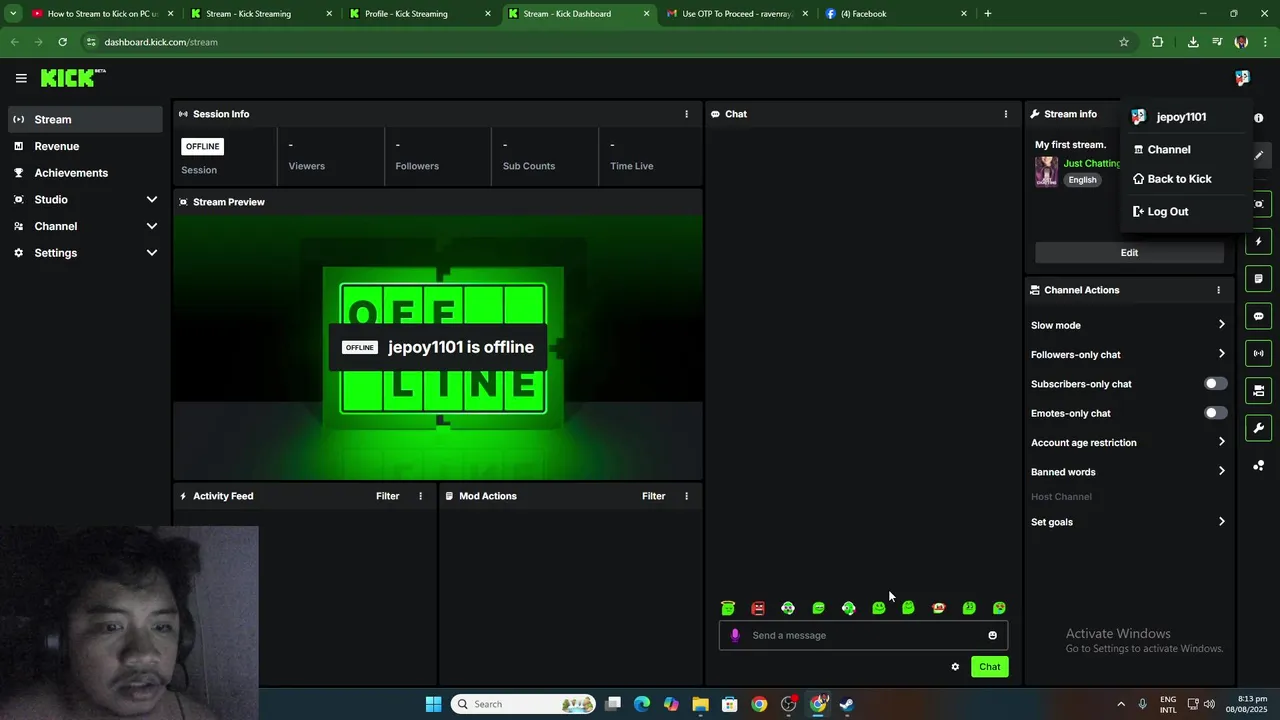The image size is (1280, 720).
Task: Open Banned words options arrow
Action: [x=1221, y=471]
